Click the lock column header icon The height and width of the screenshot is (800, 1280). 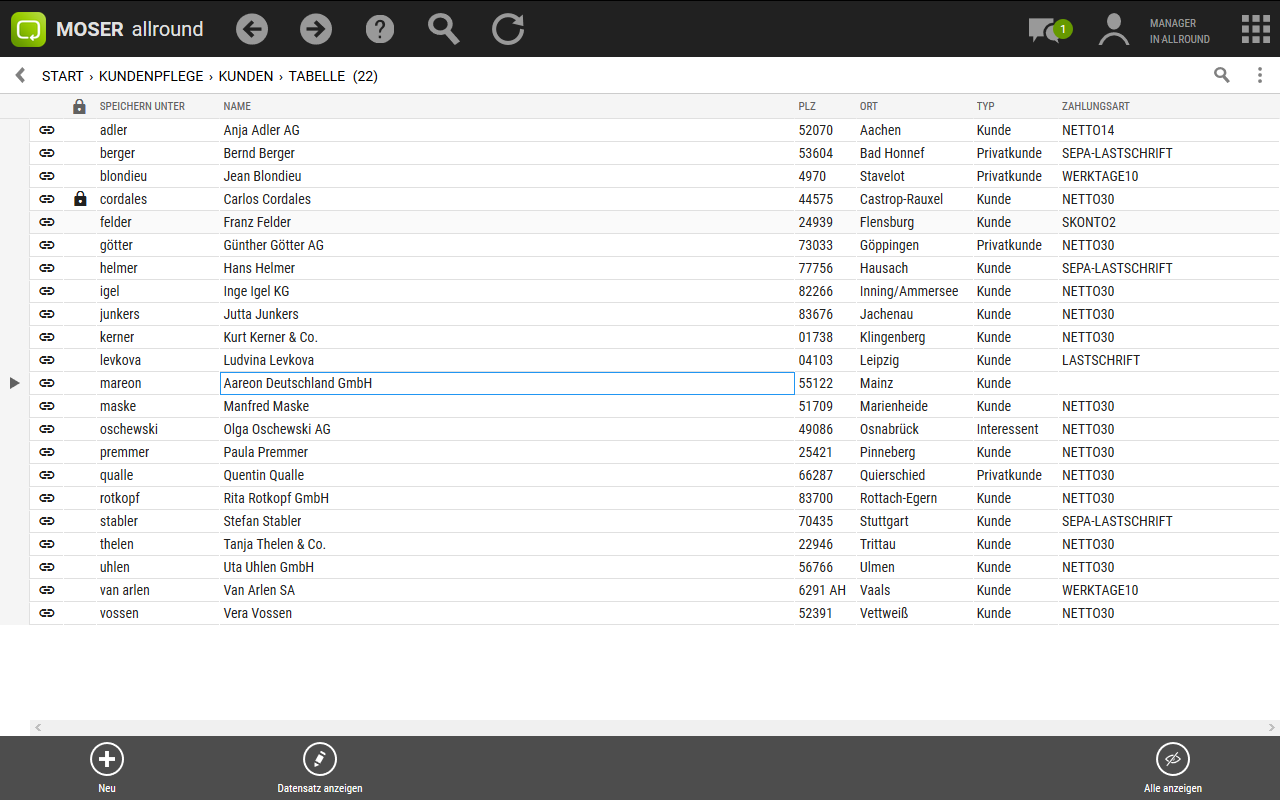(80, 106)
